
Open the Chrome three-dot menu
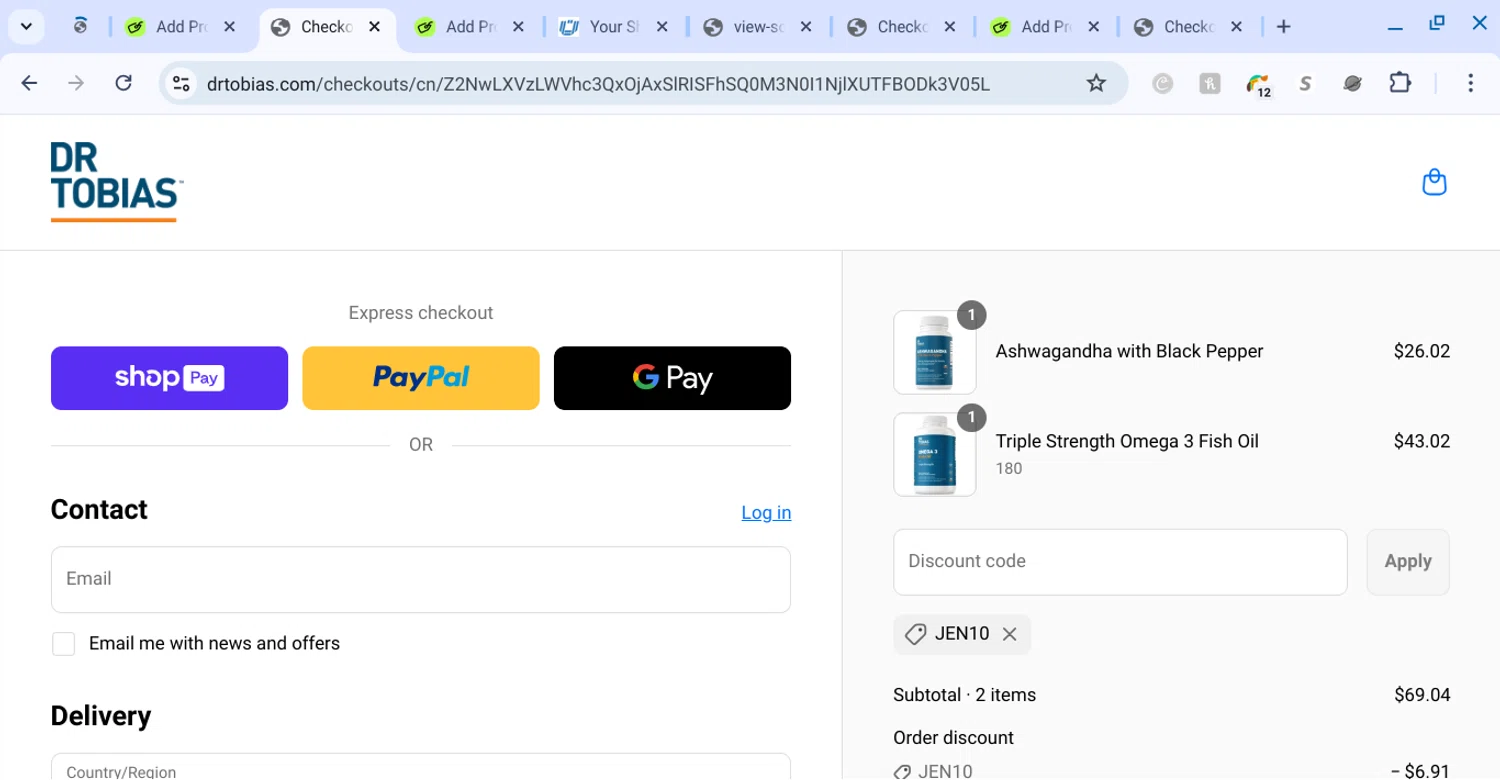pyautogui.click(x=1470, y=83)
